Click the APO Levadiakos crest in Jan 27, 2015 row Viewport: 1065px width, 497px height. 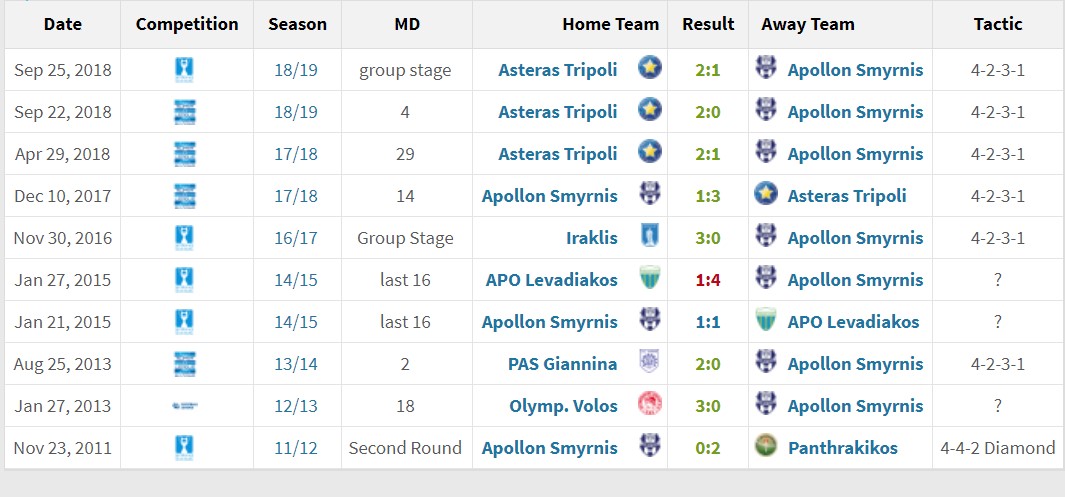click(x=650, y=279)
